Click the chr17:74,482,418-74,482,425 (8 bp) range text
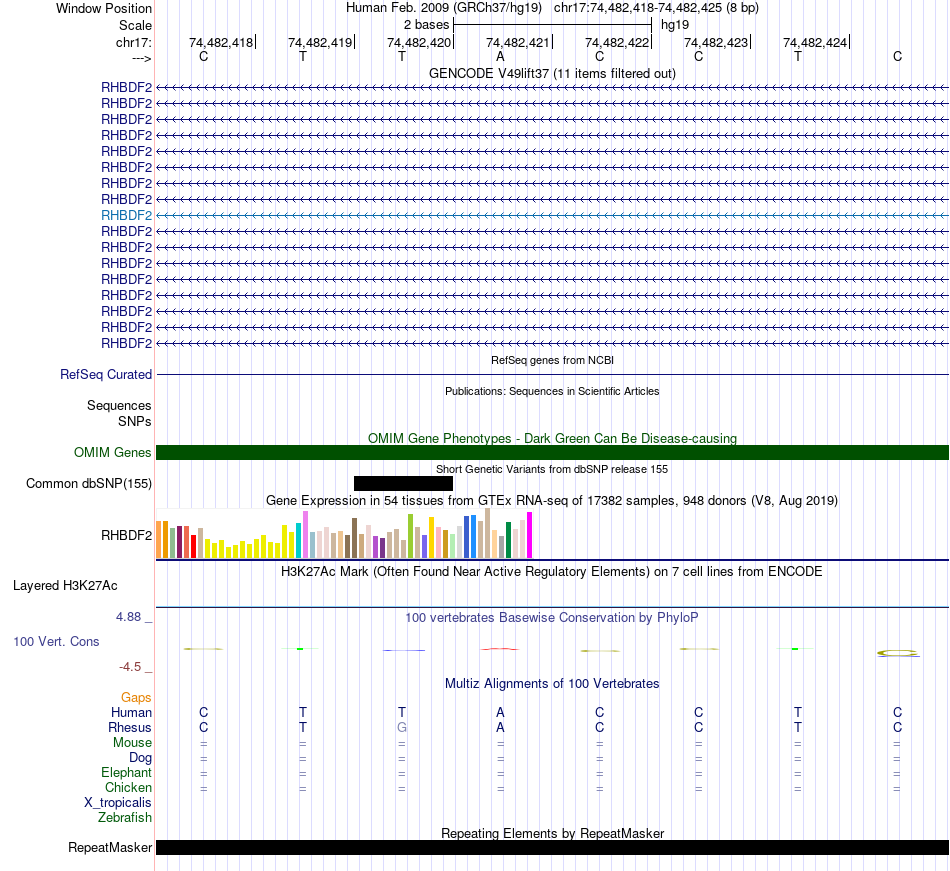 coord(656,8)
